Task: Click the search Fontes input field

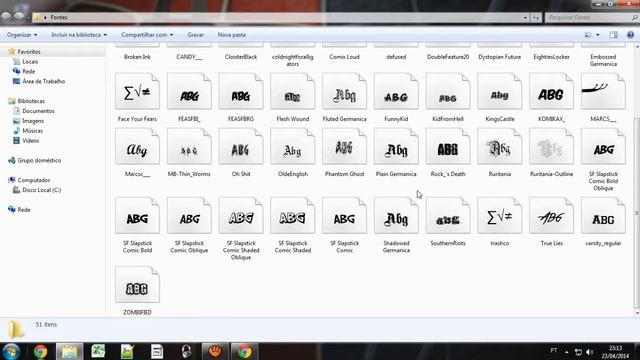Action: [591, 18]
